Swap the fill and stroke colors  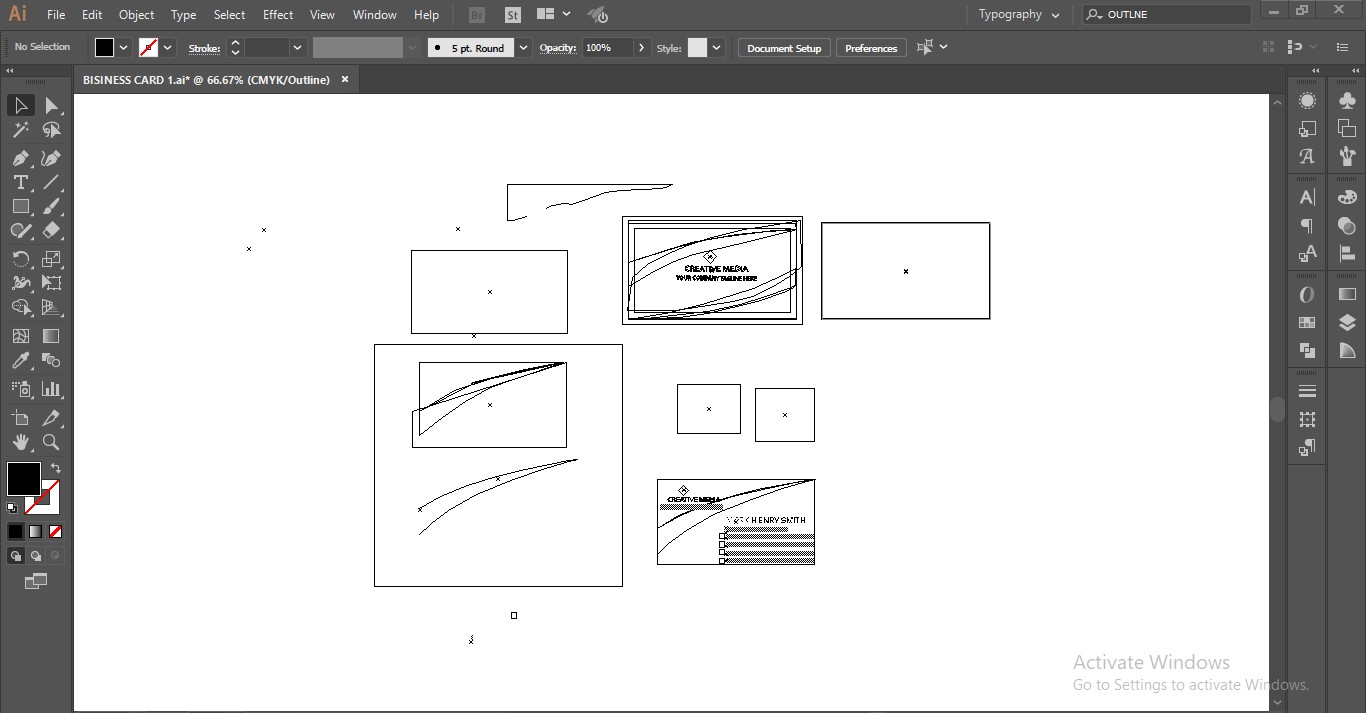[56, 467]
